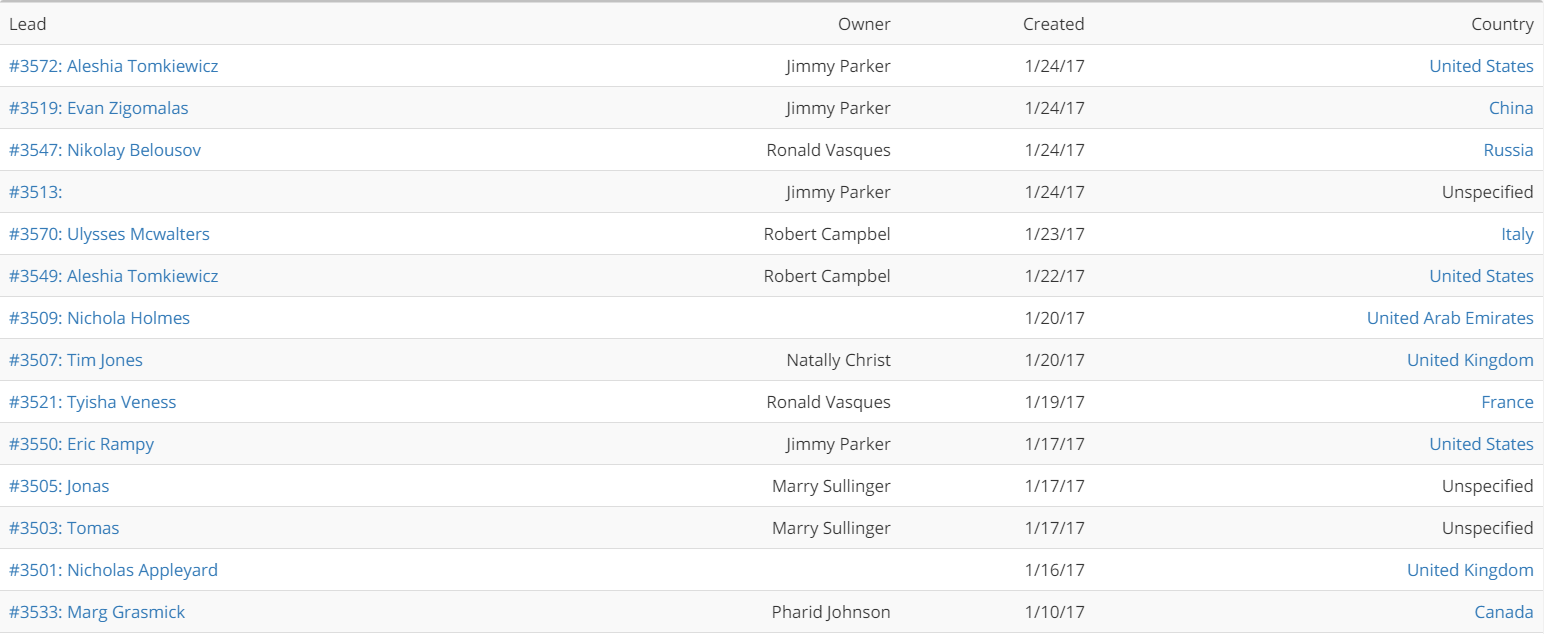
Task: Open lead #3533 Marg Grasmick
Action: pyautogui.click(x=97, y=612)
